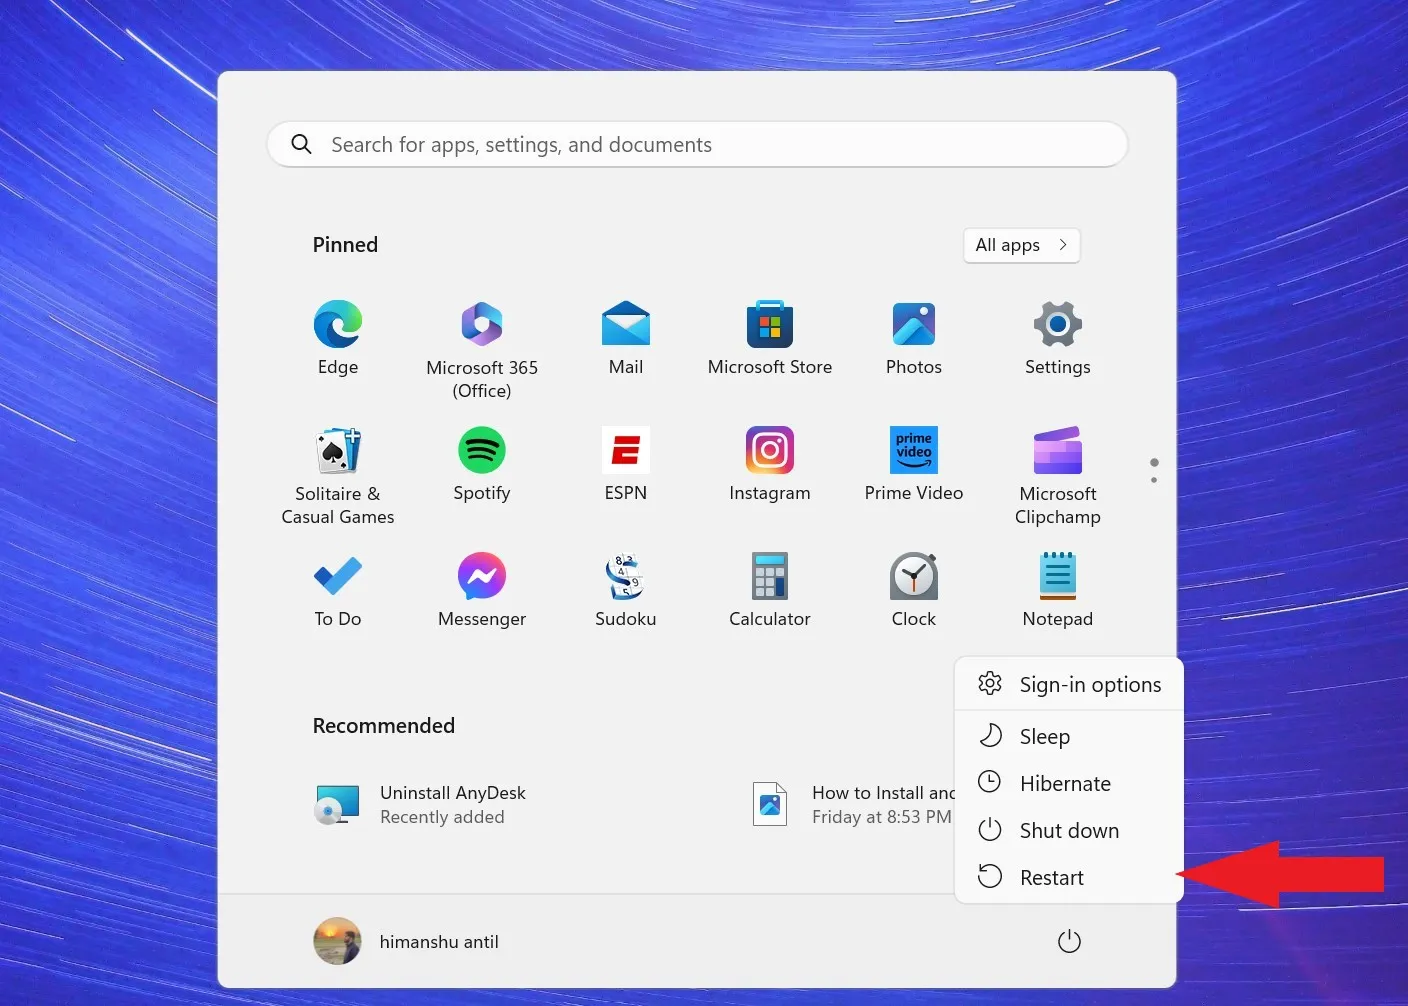Launch the Calculator app

[x=769, y=586]
